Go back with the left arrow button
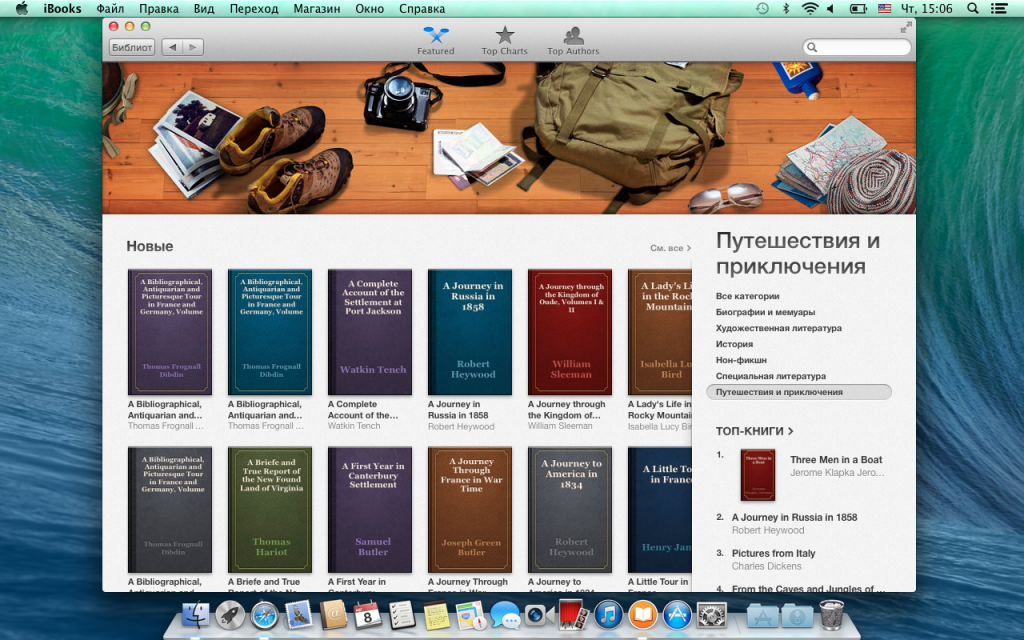This screenshot has width=1024, height=640. click(x=171, y=47)
